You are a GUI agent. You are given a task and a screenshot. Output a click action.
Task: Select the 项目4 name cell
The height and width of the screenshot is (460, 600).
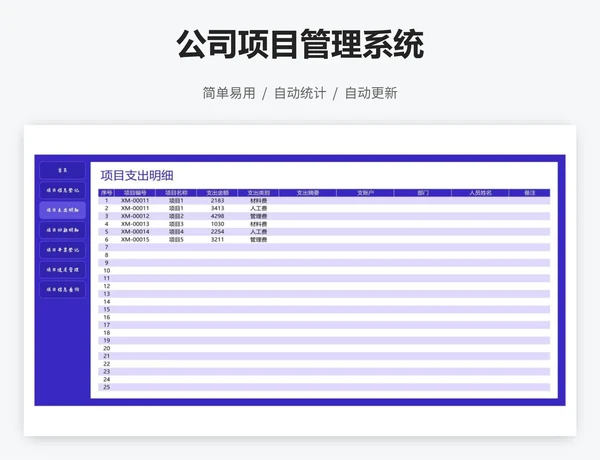(176, 232)
